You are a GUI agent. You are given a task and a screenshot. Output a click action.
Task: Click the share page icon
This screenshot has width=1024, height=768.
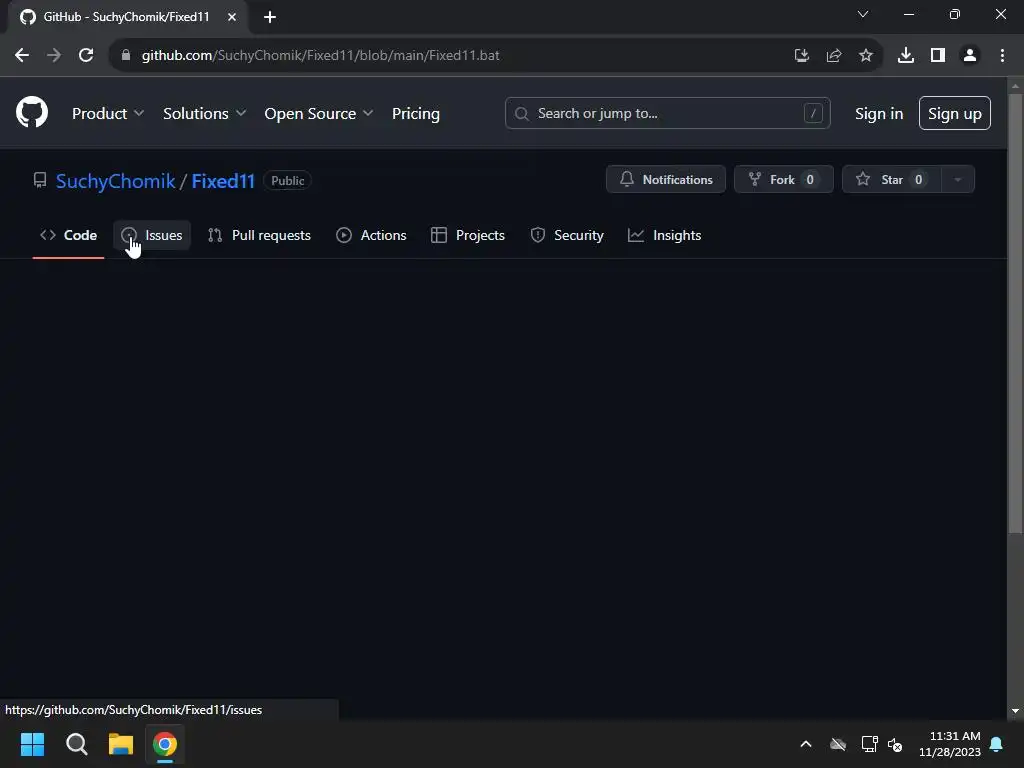tap(834, 56)
